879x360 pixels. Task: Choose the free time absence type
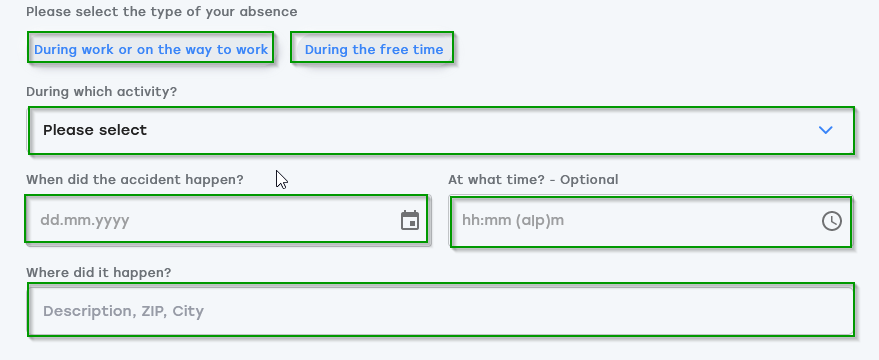(374, 49)
